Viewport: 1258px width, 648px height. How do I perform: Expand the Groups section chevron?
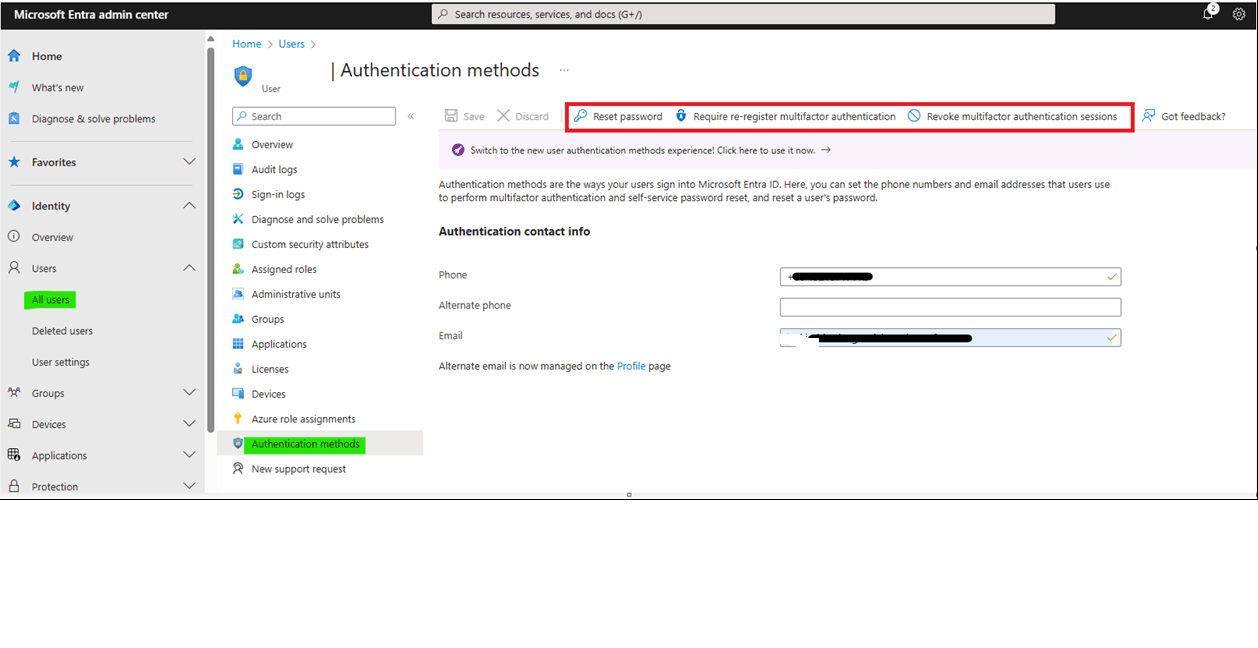click(x=189, y=393)
